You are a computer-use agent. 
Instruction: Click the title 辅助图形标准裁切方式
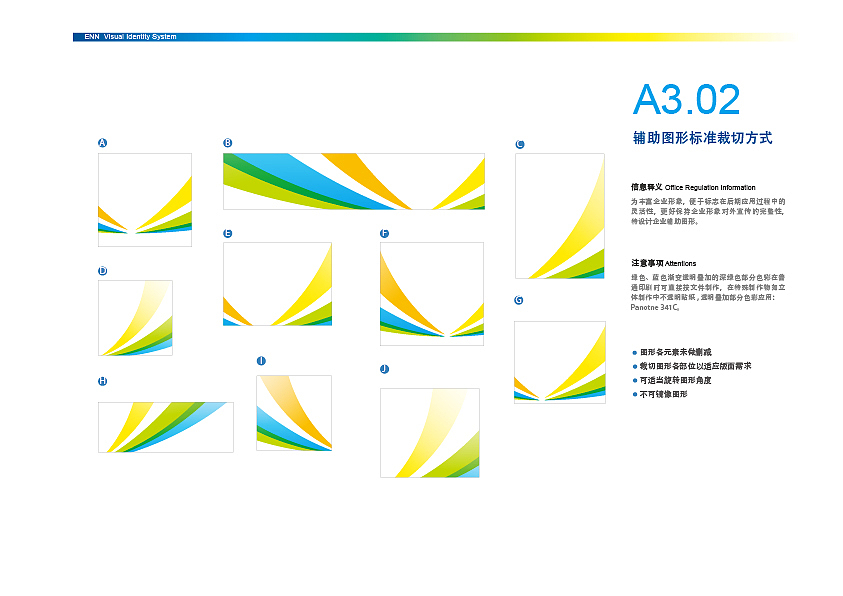coord(703,138)
